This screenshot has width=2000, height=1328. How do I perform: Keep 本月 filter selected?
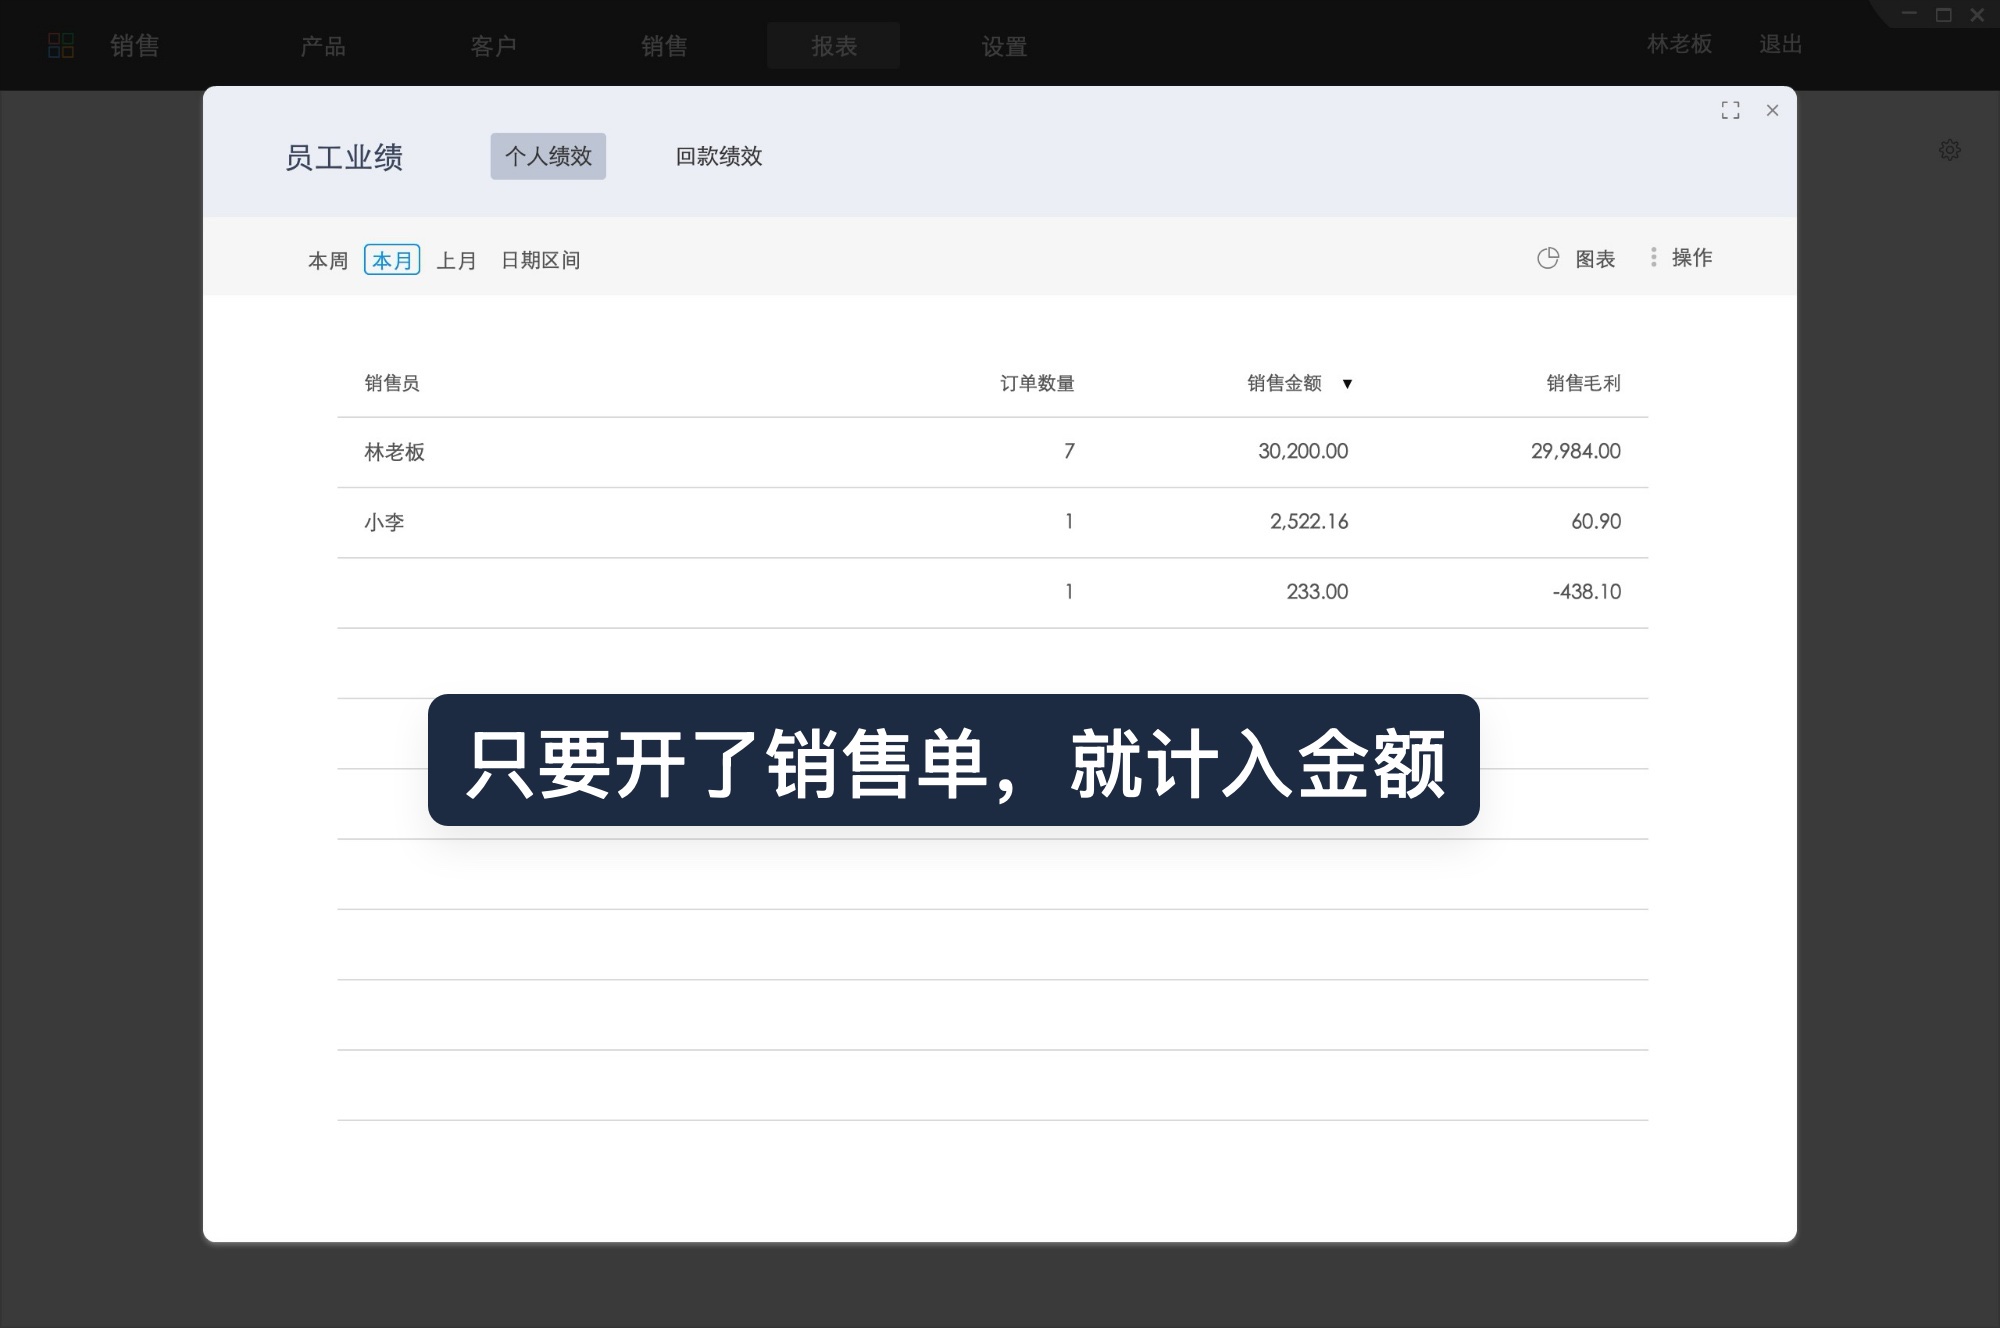pos(392,260)
